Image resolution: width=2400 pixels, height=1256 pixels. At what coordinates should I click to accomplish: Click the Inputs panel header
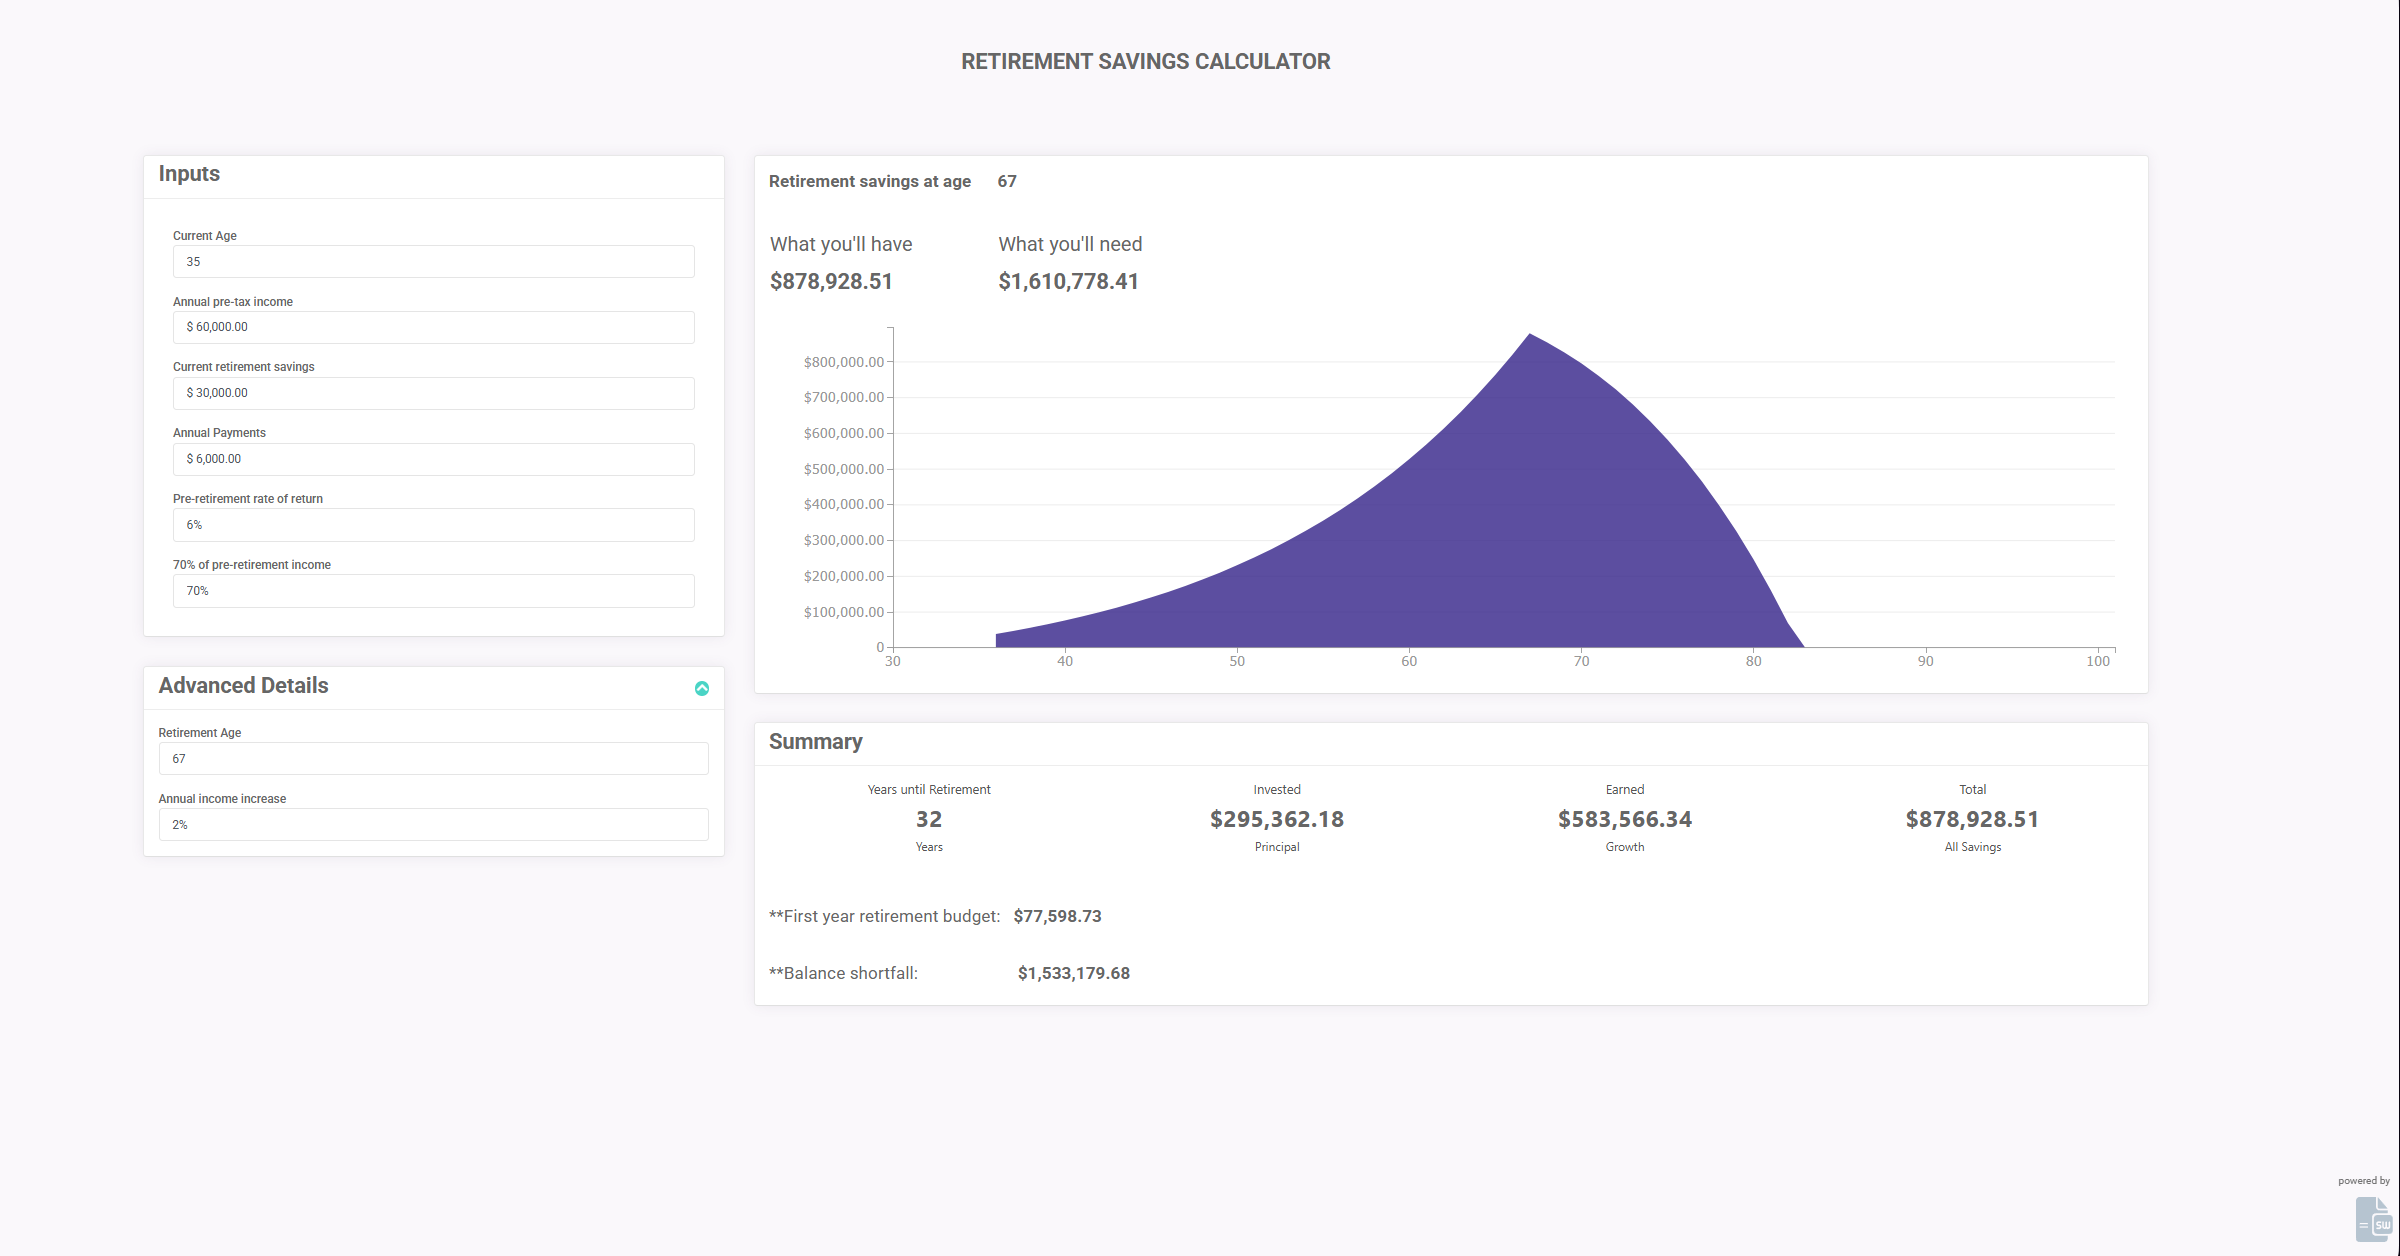click(189, 174)
